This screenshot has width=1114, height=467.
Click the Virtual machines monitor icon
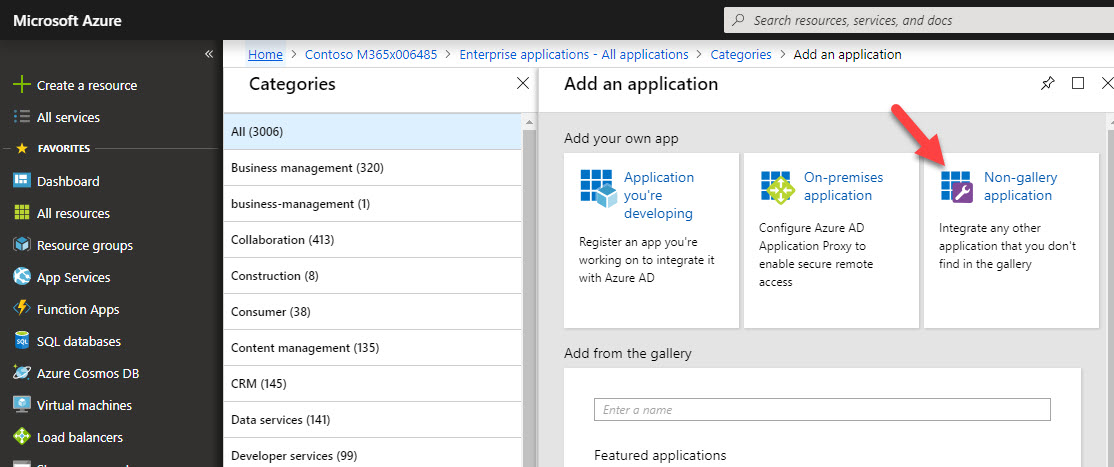coord(22,404)
